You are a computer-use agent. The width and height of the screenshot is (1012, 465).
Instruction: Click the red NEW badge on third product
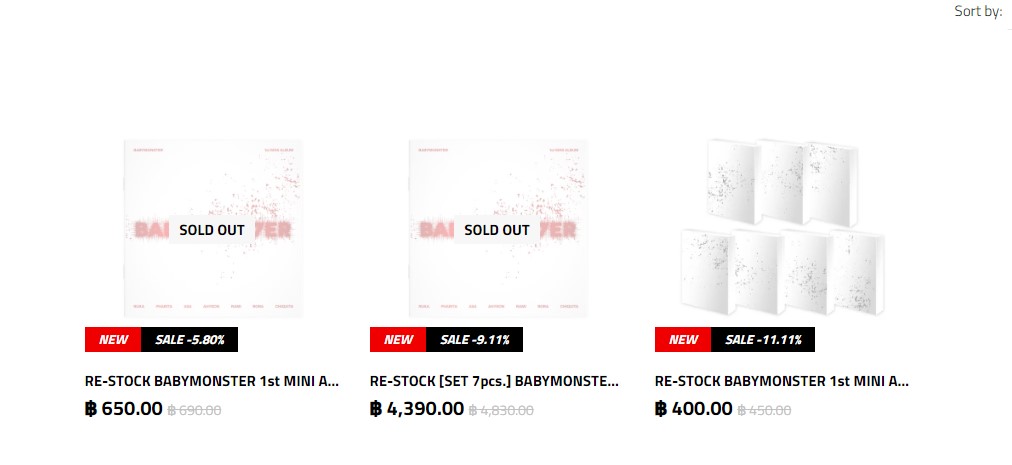[683, 340]
